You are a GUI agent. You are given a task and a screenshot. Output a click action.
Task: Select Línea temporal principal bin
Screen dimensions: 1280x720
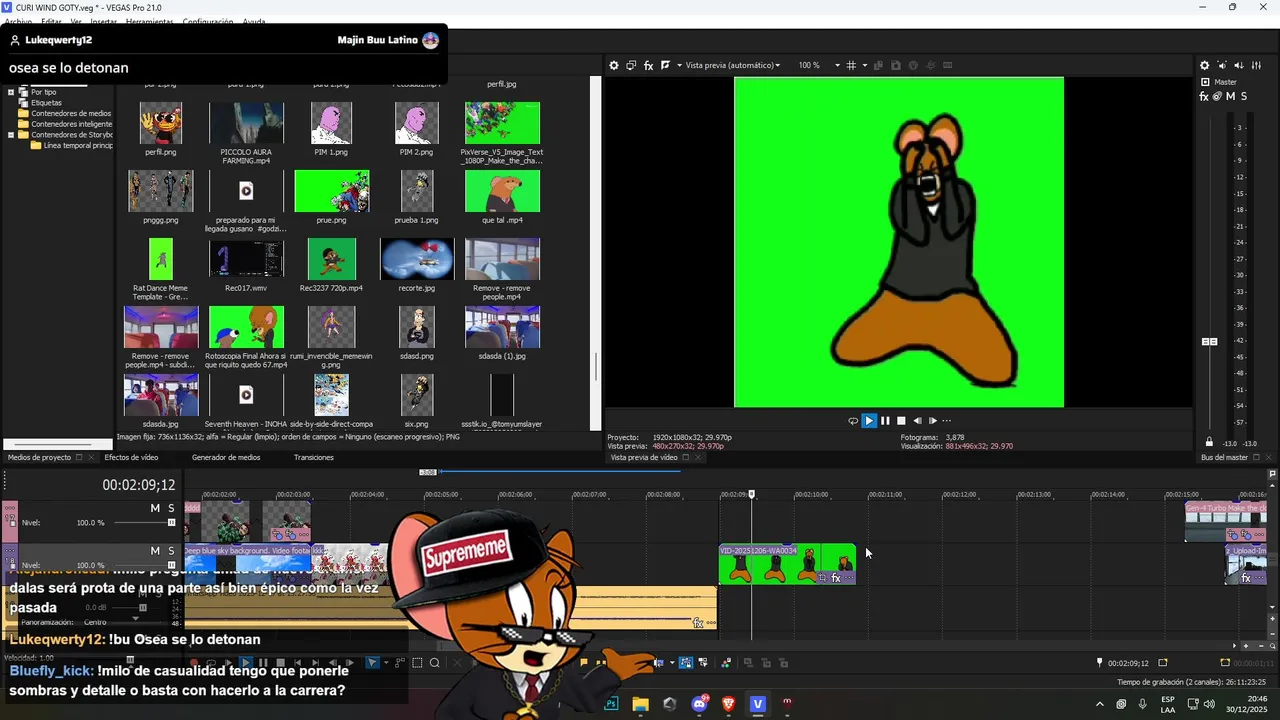pyautogui.click(x=77, y=146)
